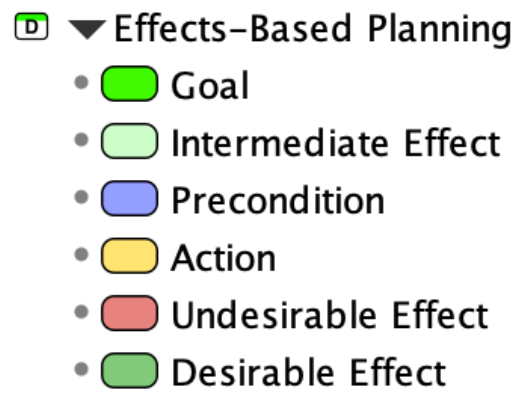Click the Precondition label
This screenshot has height=401, width=530.
(x=278, y=200)
